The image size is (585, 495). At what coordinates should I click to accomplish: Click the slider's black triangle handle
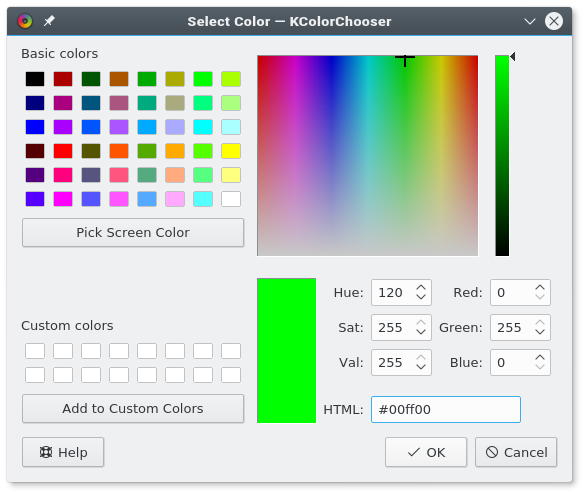point(513,57)
